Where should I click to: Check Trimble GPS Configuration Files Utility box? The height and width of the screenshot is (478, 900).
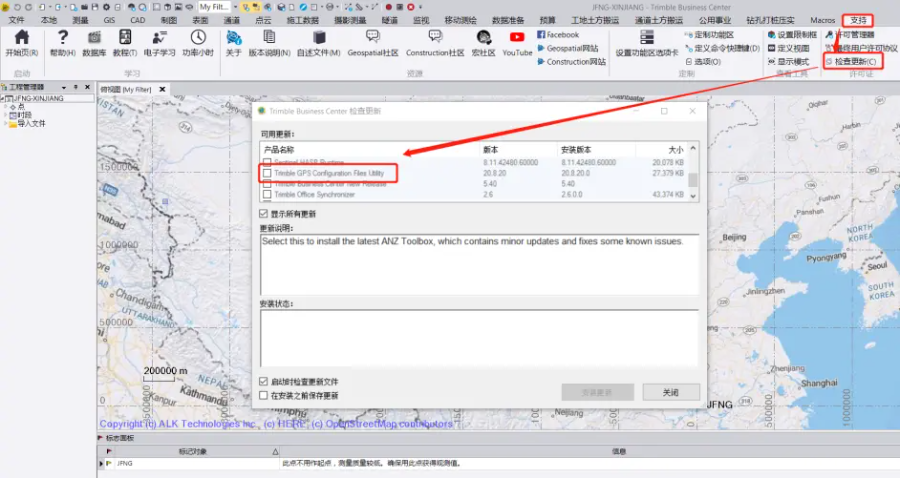267,173
